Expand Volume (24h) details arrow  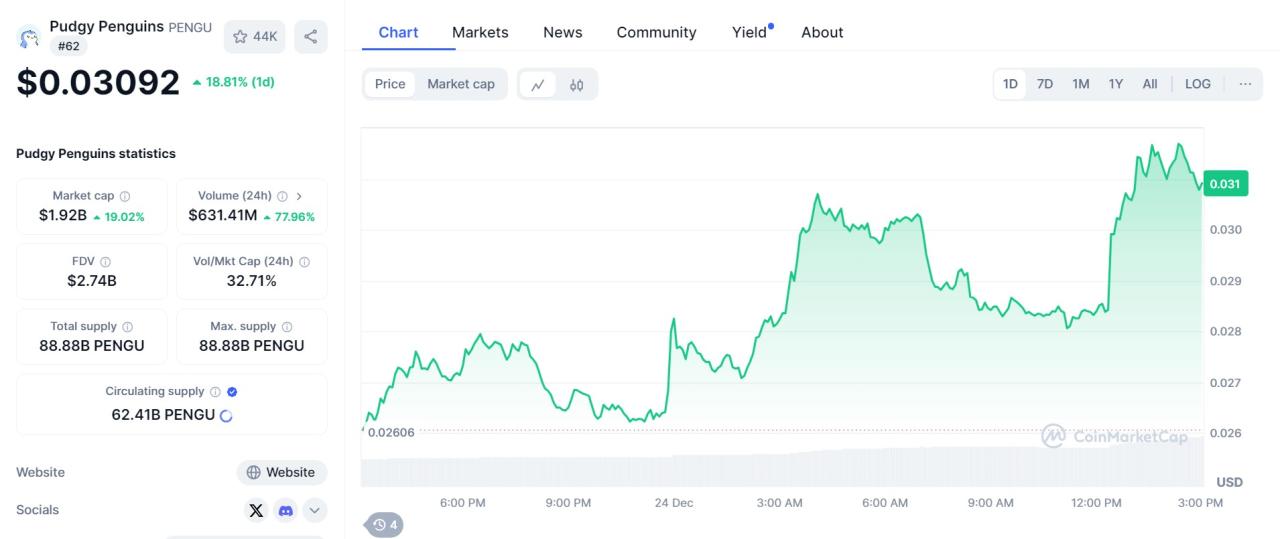[x=299, y=196]
